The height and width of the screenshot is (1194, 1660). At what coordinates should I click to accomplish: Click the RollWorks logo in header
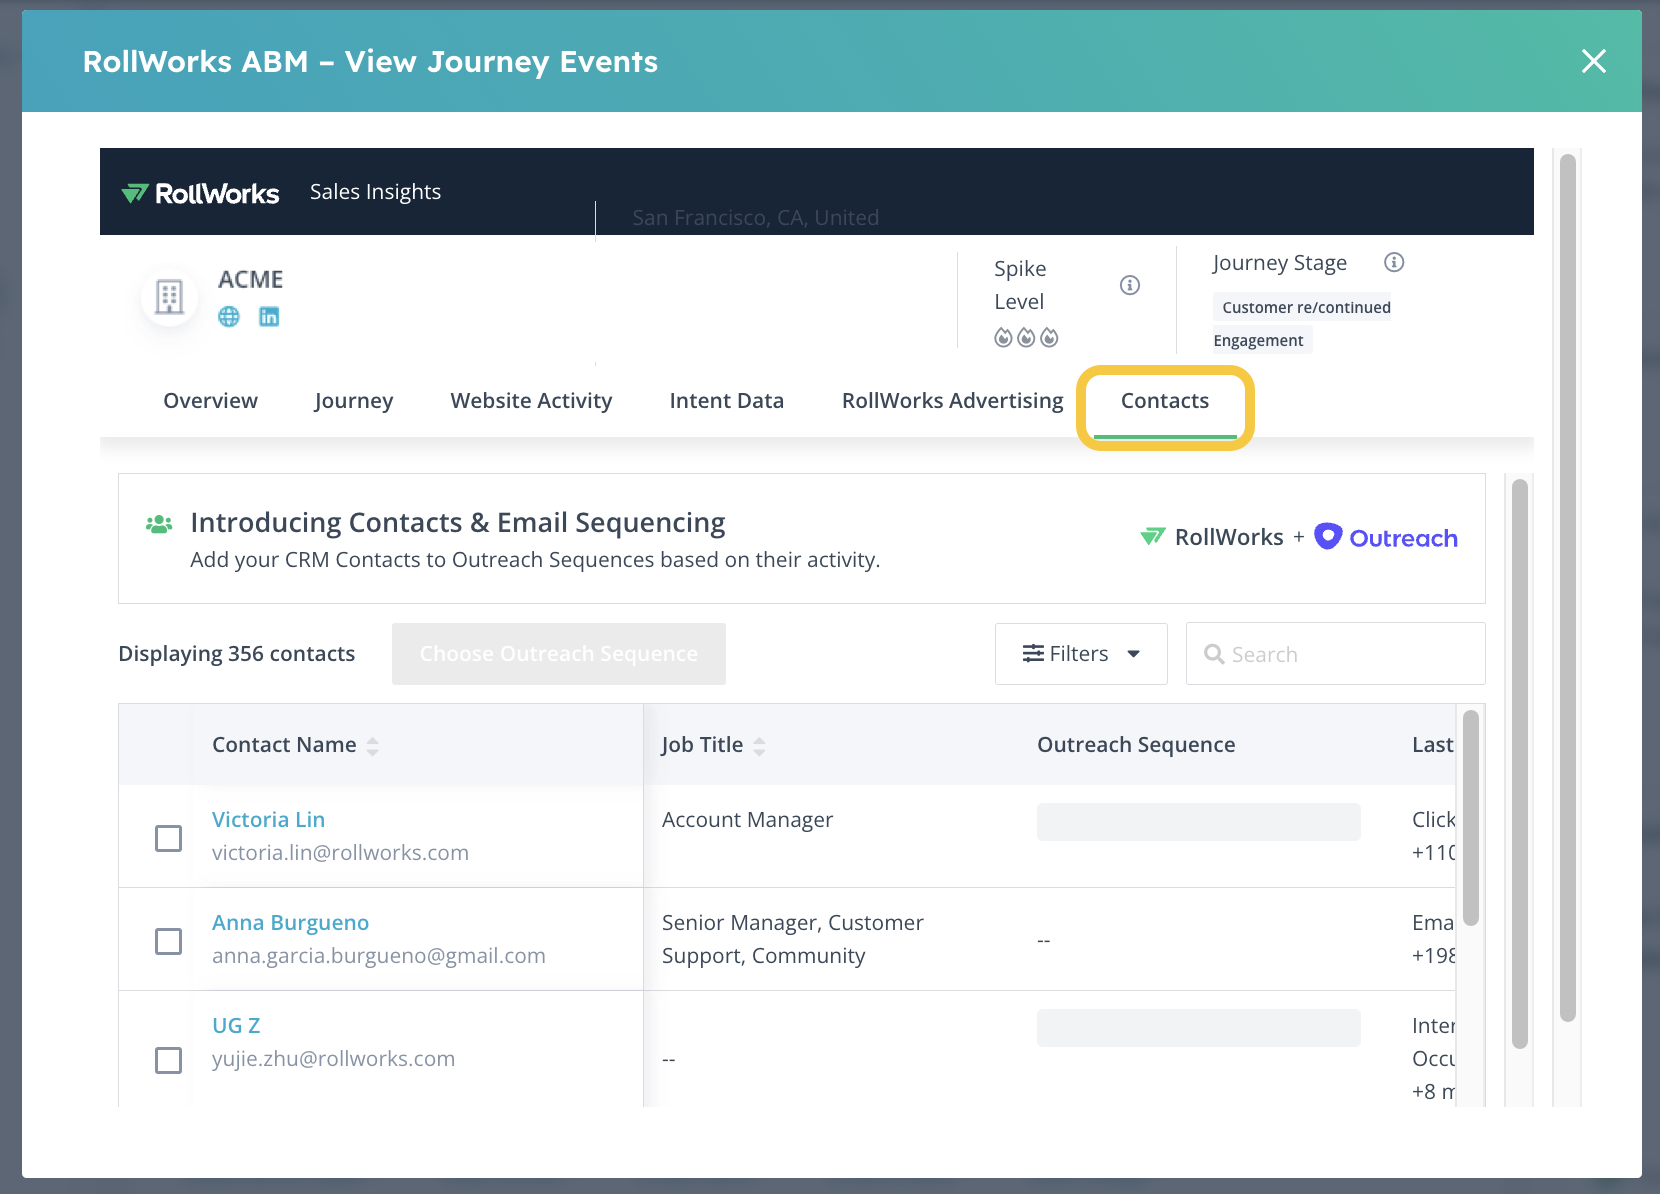point(200,193)
